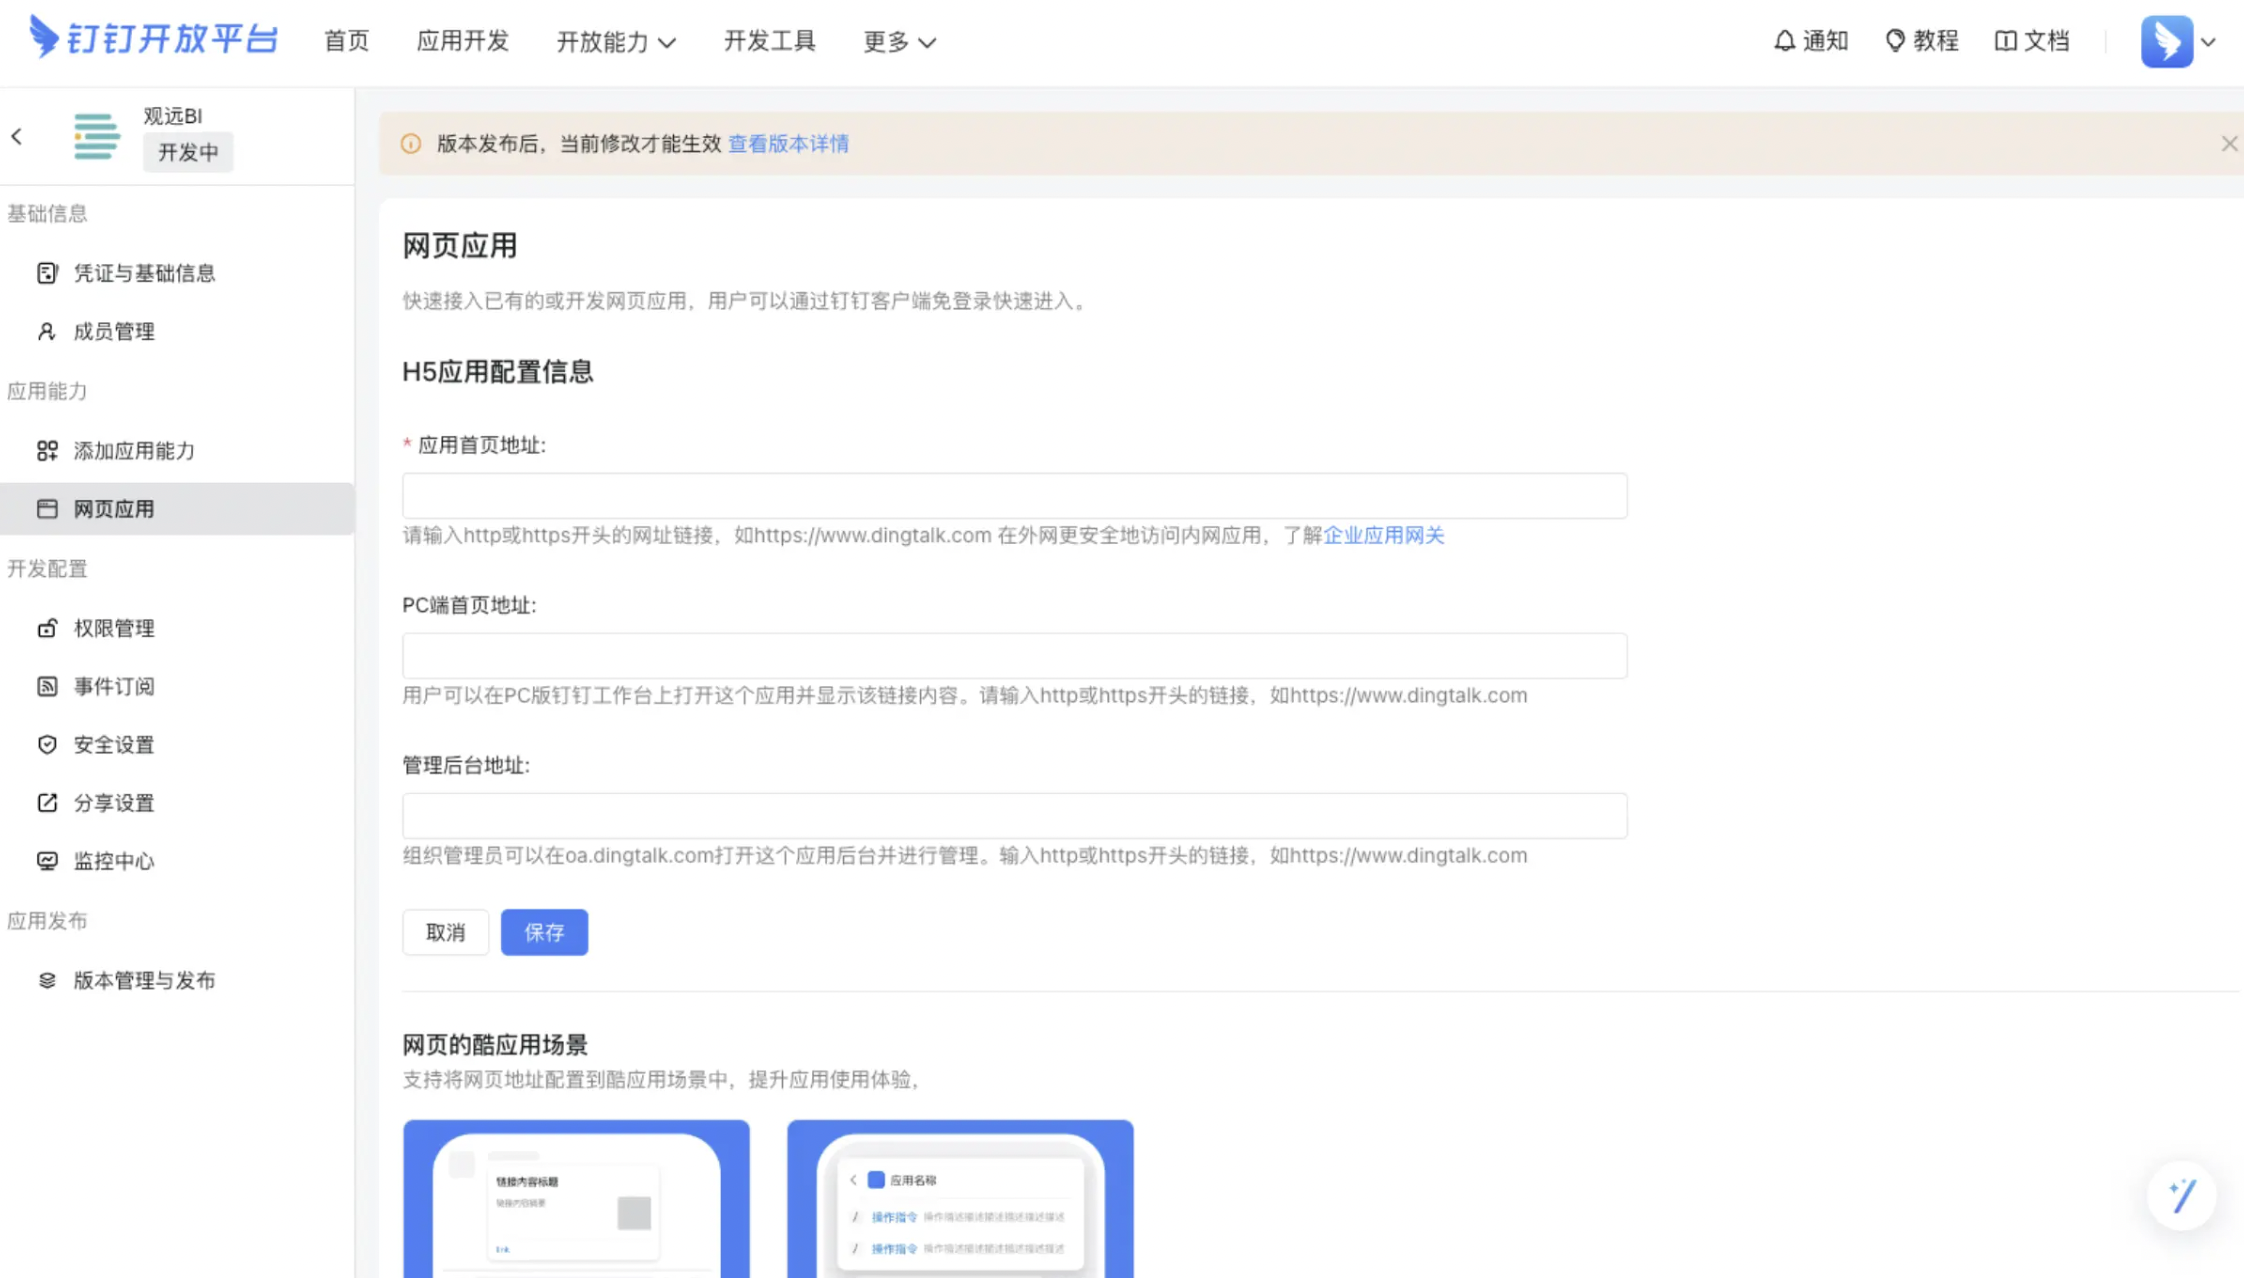The width and height of the screenshot is (2244, 1278).
Task: Open 应用开发 in the top navigation
Action: 463,41
